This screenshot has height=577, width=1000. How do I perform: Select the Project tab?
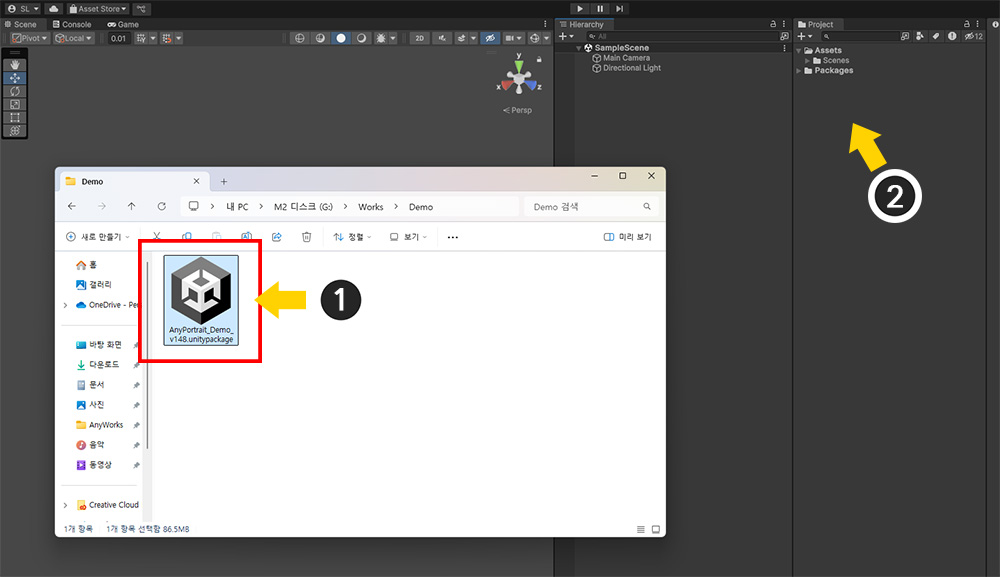pyautogui.click(x=816, y=24)
